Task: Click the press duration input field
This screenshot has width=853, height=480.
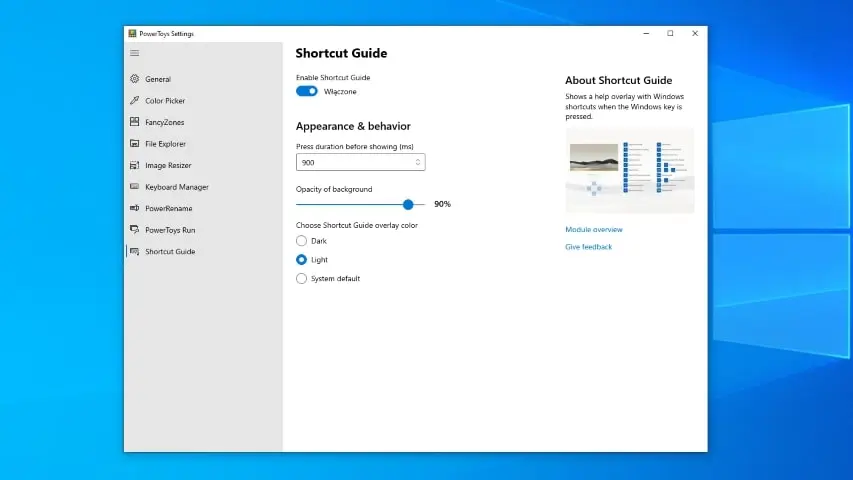Action: pos(353,162)
